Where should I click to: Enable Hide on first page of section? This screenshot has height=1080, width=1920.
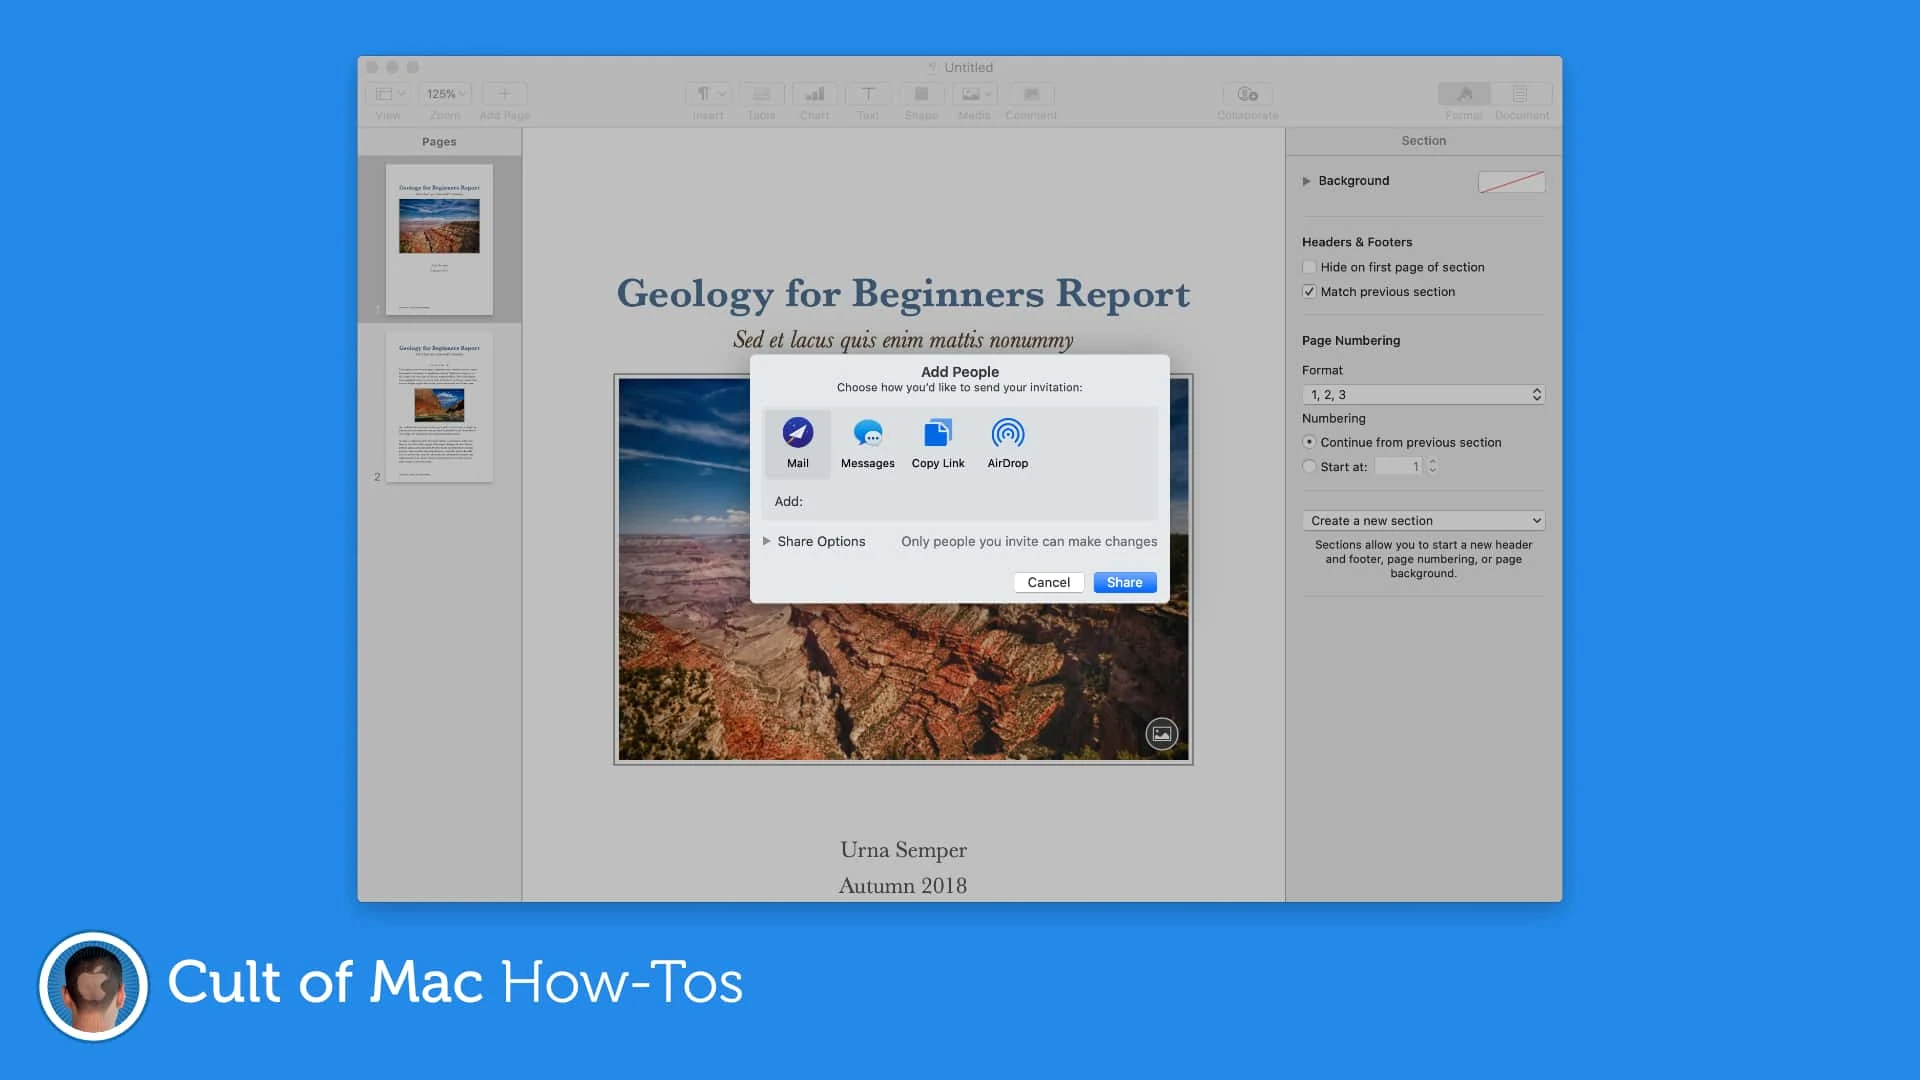pos(1309,267)
